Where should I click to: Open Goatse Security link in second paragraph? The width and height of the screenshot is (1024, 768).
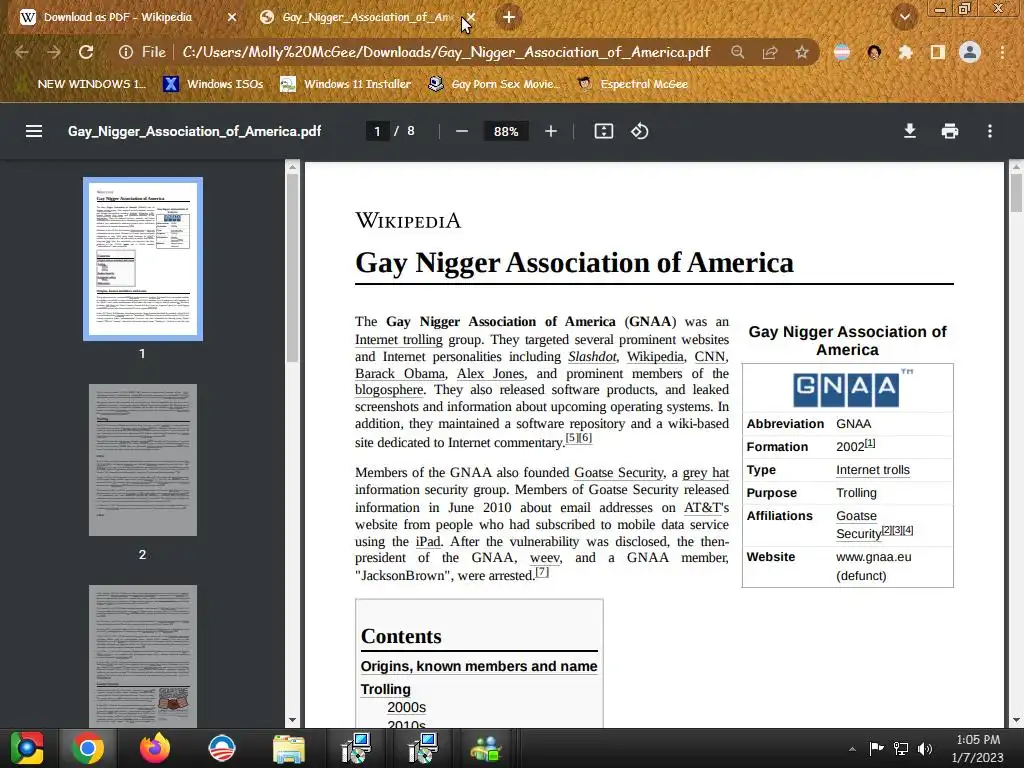click(x=618, y=473)
